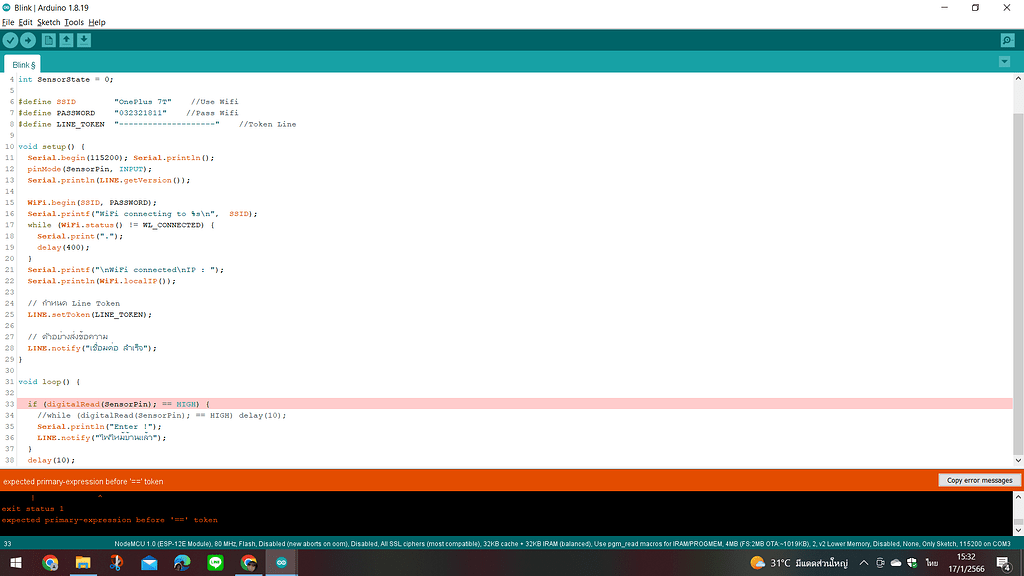1024x576 pixels.
Task: Open the Sketch menu
Action: tap(48, 22)
